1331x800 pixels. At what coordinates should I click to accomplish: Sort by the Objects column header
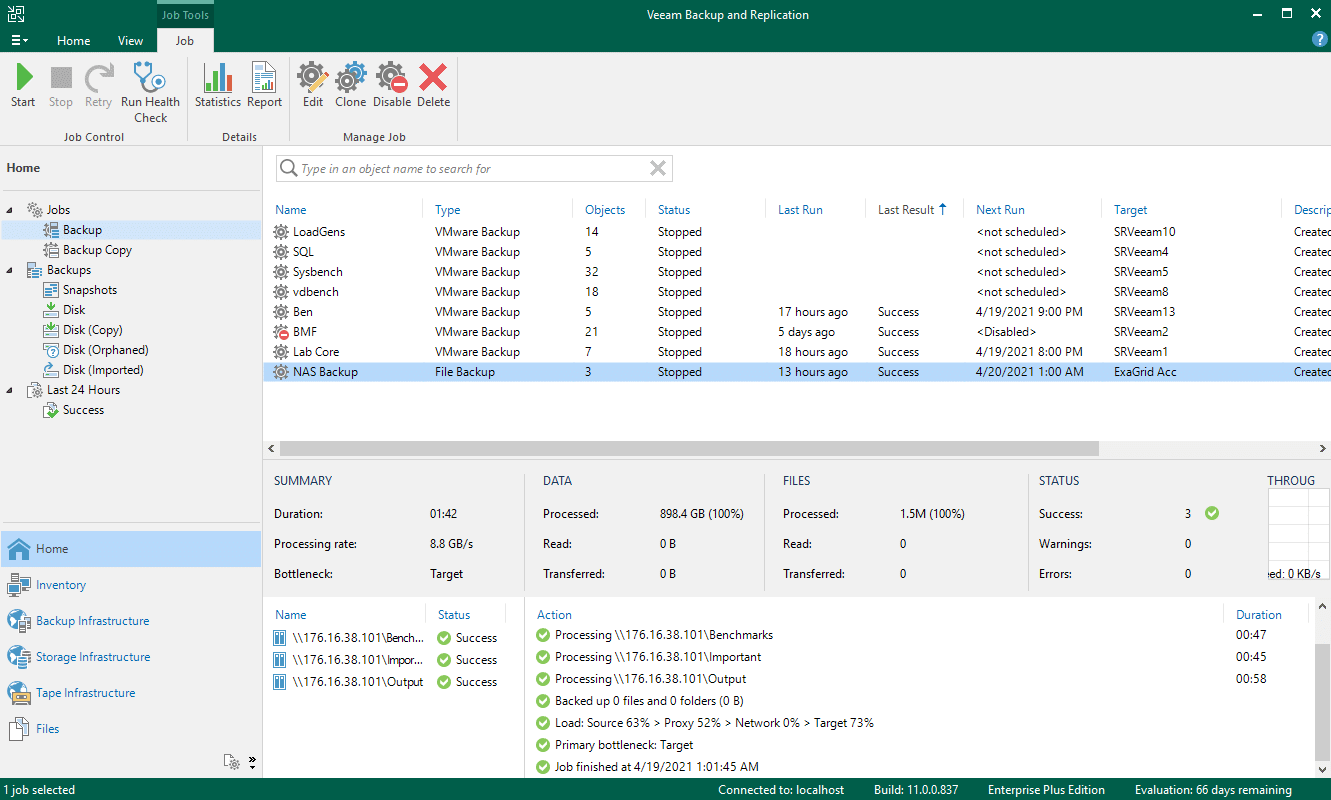click(x=605, y=210)
